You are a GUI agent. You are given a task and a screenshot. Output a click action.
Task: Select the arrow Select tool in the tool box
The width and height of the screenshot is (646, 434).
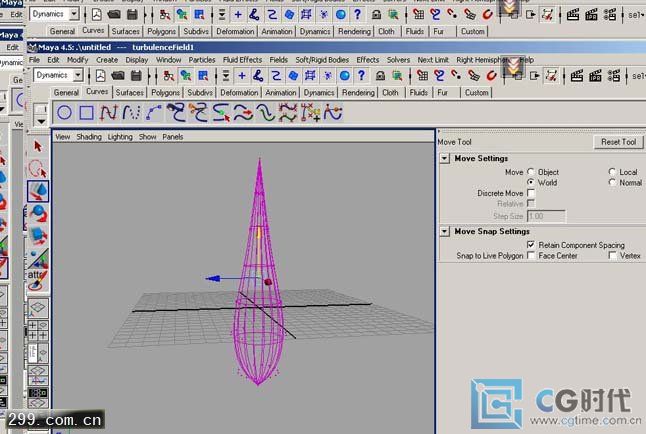pyautogui.click(x=38, y=146)
